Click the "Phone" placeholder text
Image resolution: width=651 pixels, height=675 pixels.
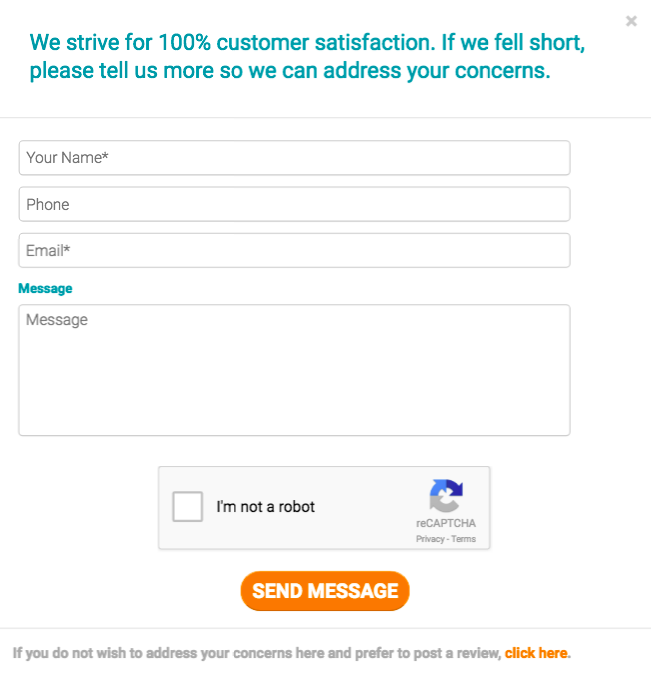(x=48, y=204)
